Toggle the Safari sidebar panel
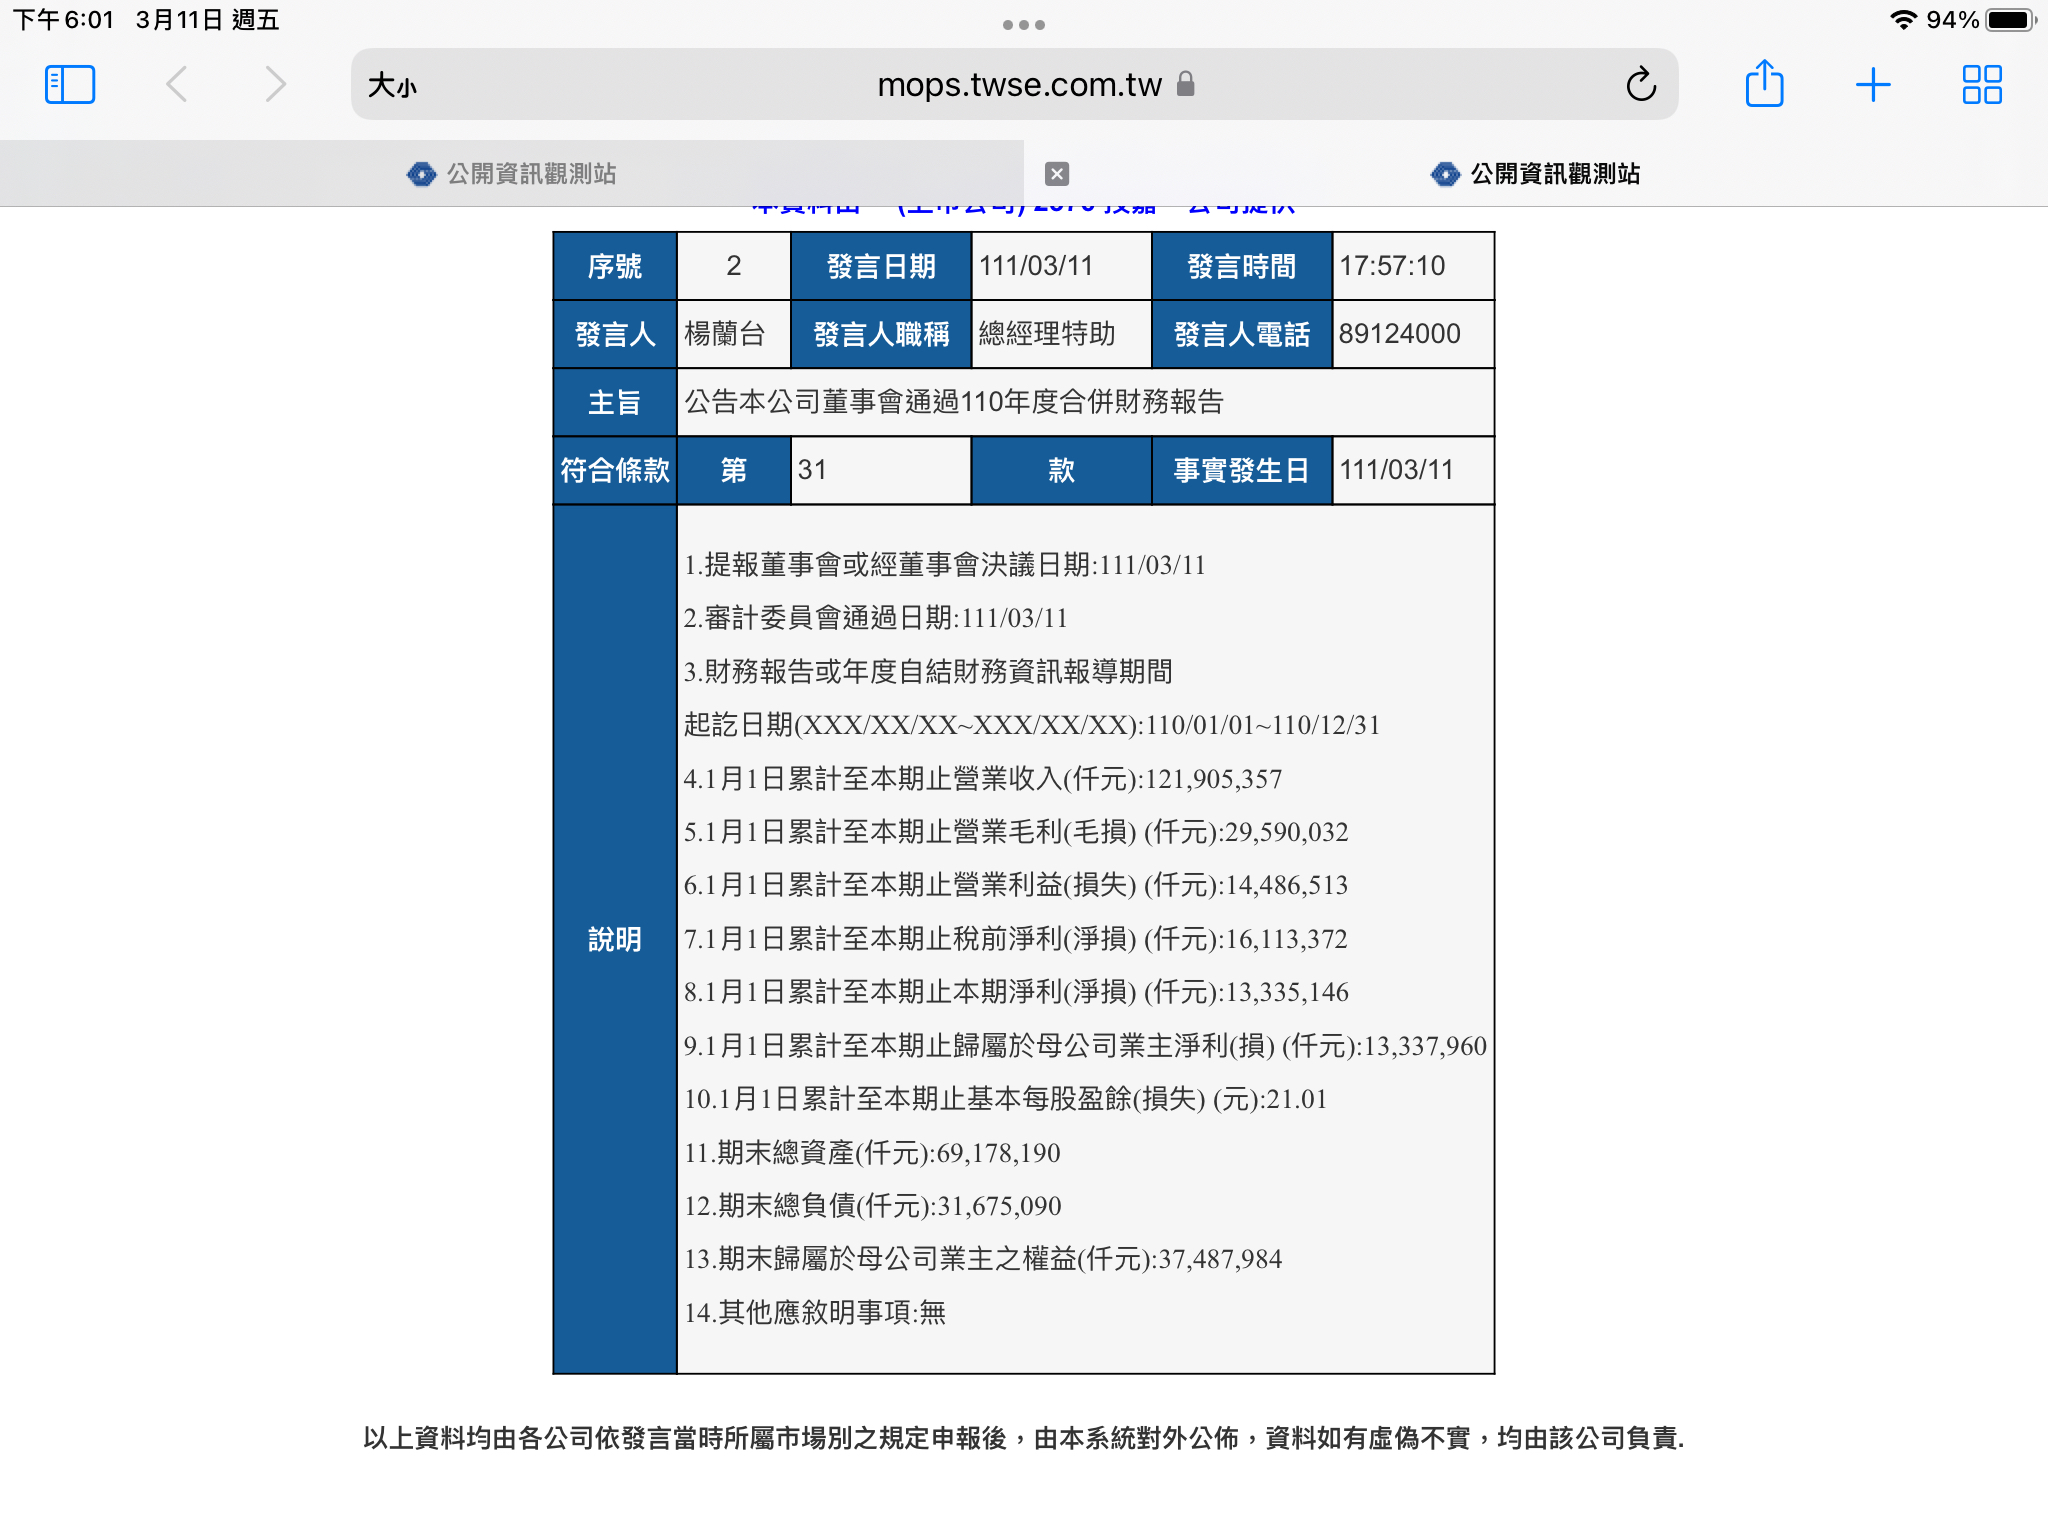The width and height of the screenshot is (2048, 1536). (x=70, y=85)
